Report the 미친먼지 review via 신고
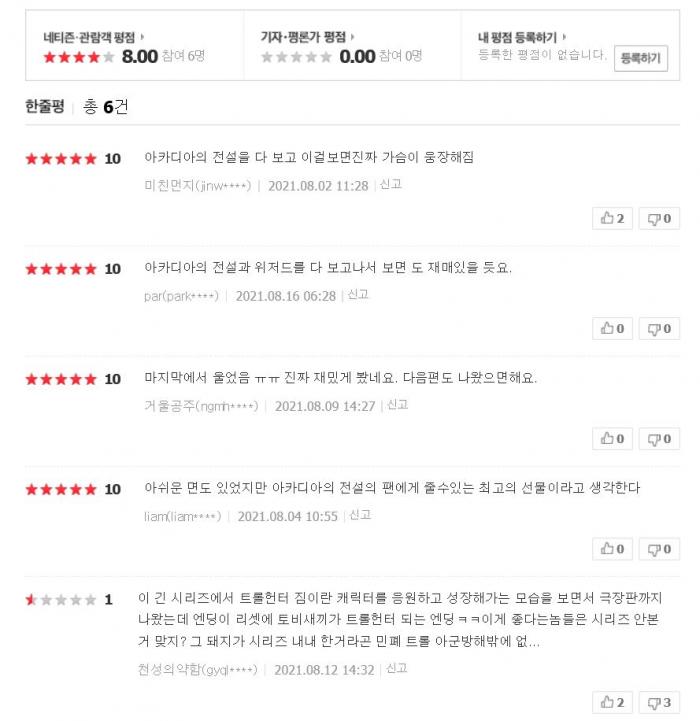The width and height of the screenshot is (700, 721). 390,185
